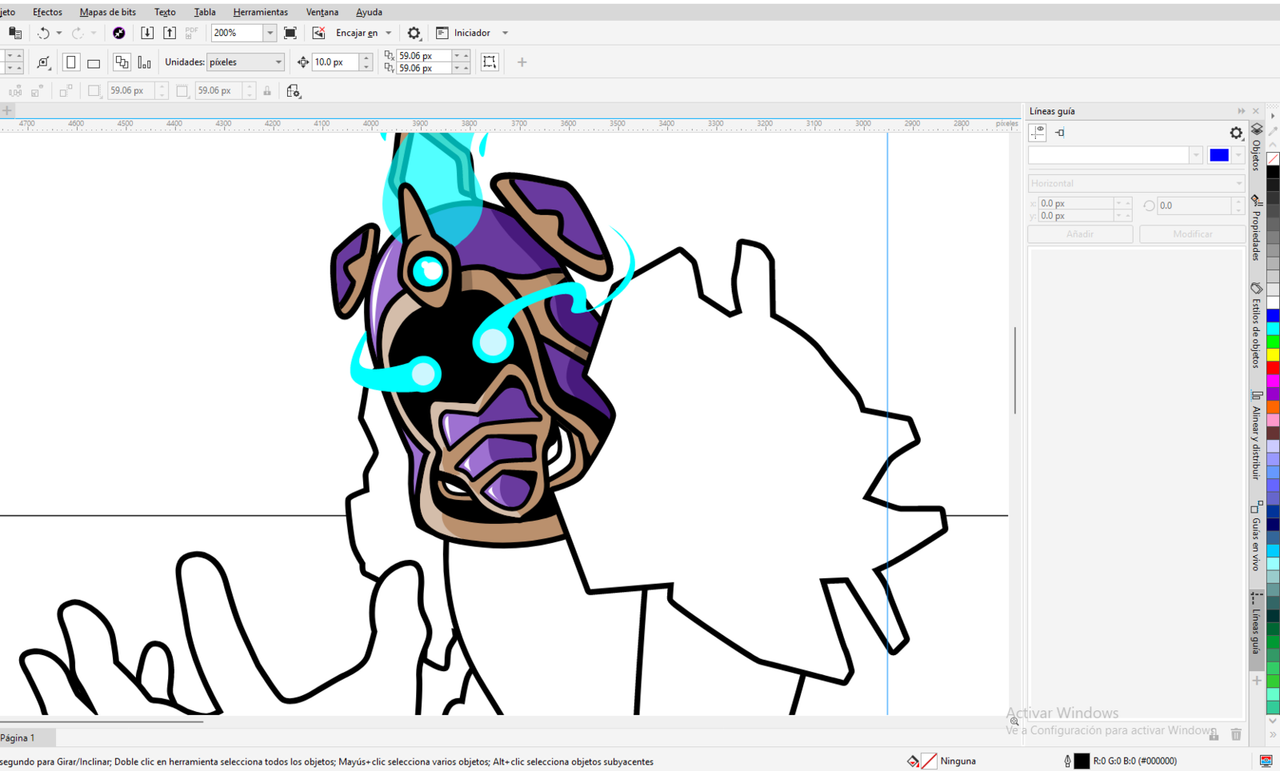Click the plus quick customize button

tap(522, 62)
